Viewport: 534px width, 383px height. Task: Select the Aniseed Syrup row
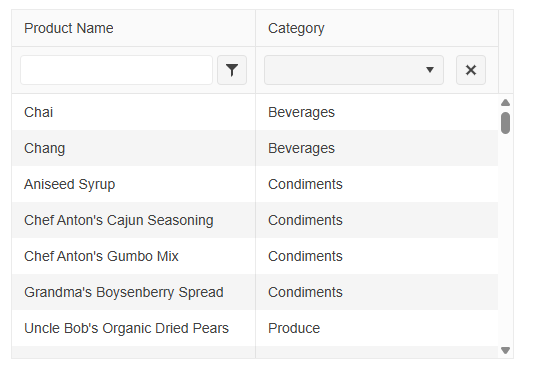pyautogui.click(x=255, y=184)
